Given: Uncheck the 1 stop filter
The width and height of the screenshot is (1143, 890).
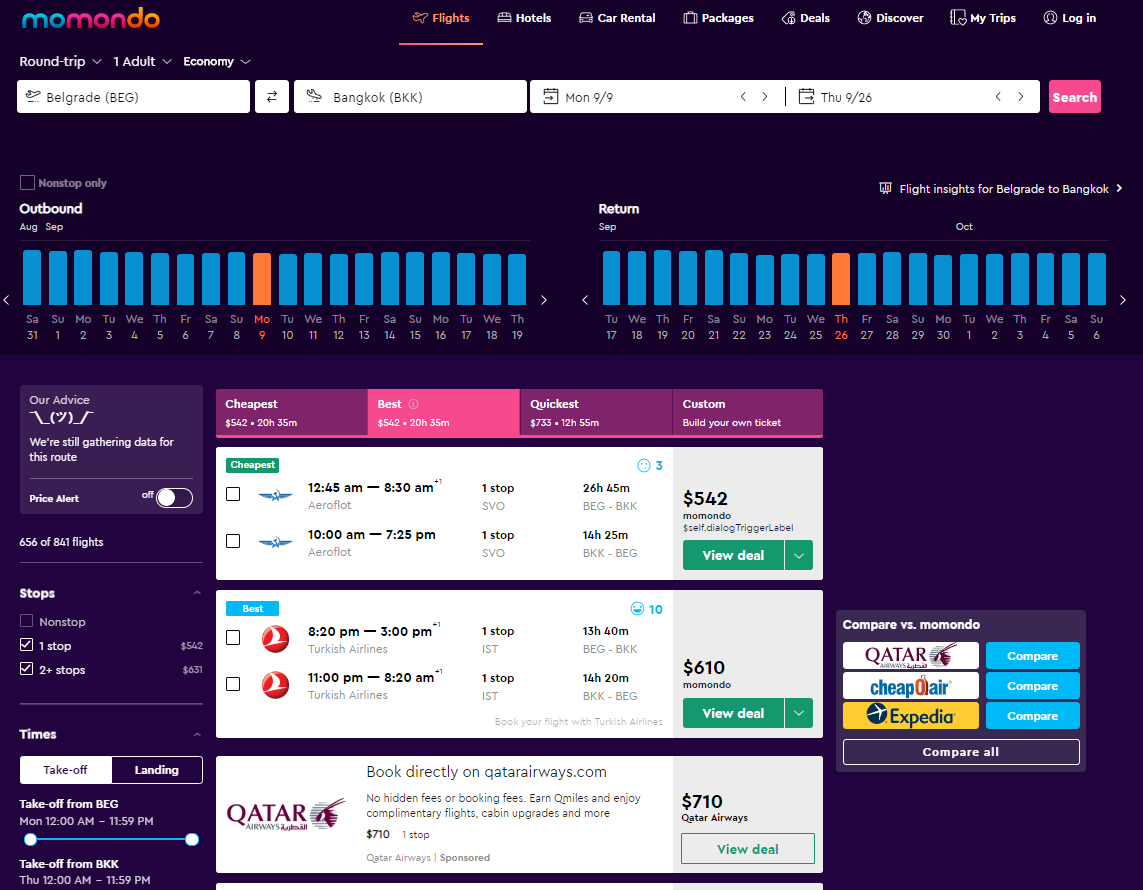Looking at the screenshot, I should click(26, 645).
